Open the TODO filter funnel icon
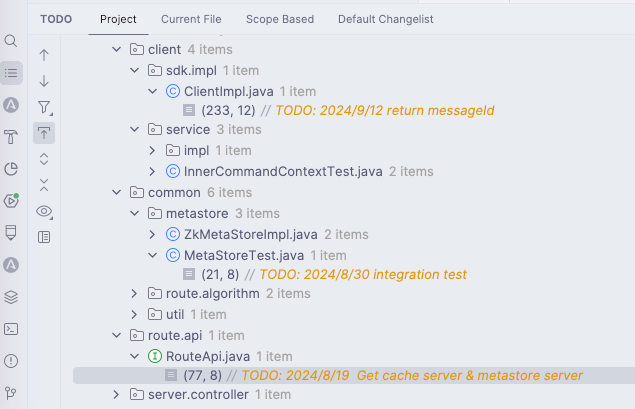Screen dimensions: 635x409 pyautogui.click(x=44, y=107)
